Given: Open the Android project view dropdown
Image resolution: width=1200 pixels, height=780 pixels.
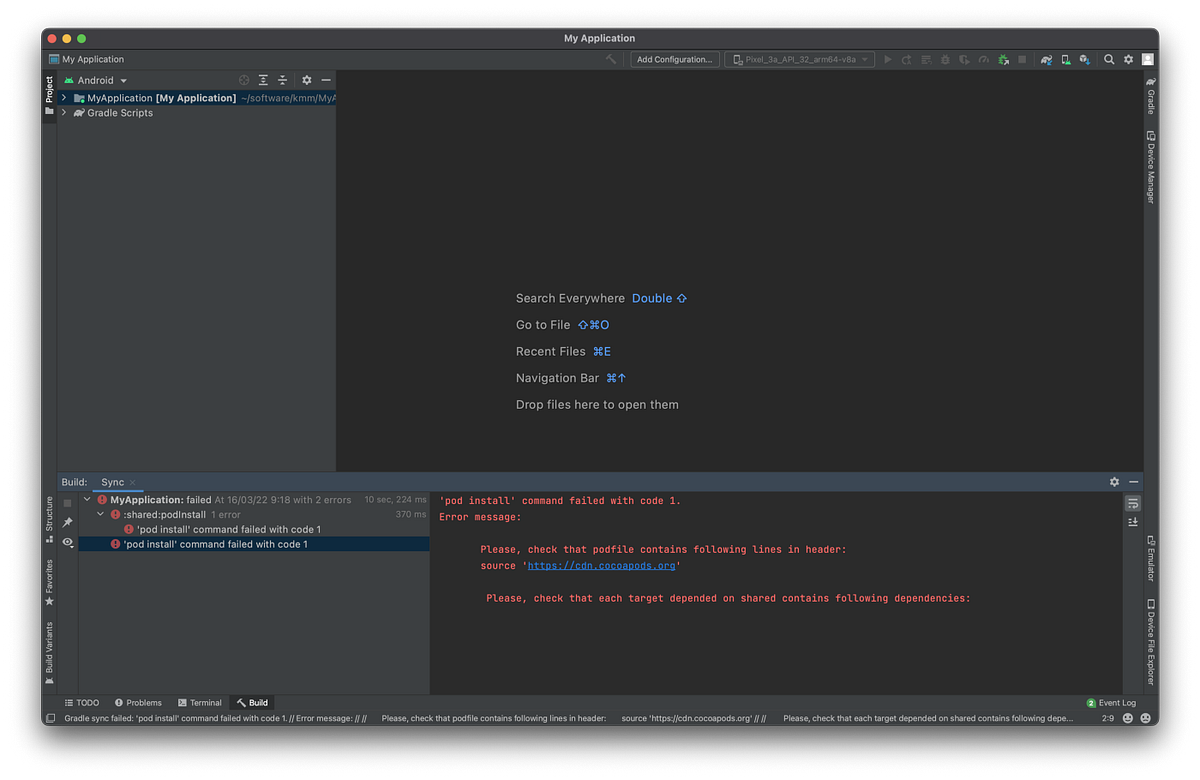Looking at the screenshot, I should (96, 80).
